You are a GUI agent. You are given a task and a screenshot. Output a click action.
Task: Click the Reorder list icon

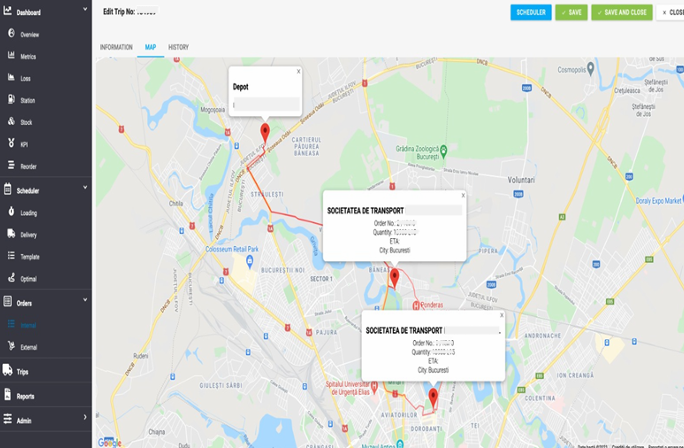coord(11,165)
